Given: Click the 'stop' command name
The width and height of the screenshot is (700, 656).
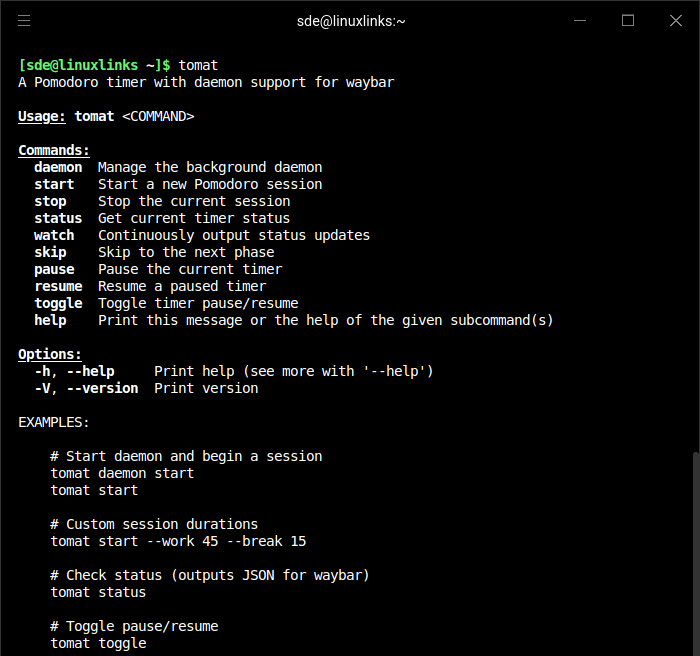Looking at the screenshot, I should (50, 201).
